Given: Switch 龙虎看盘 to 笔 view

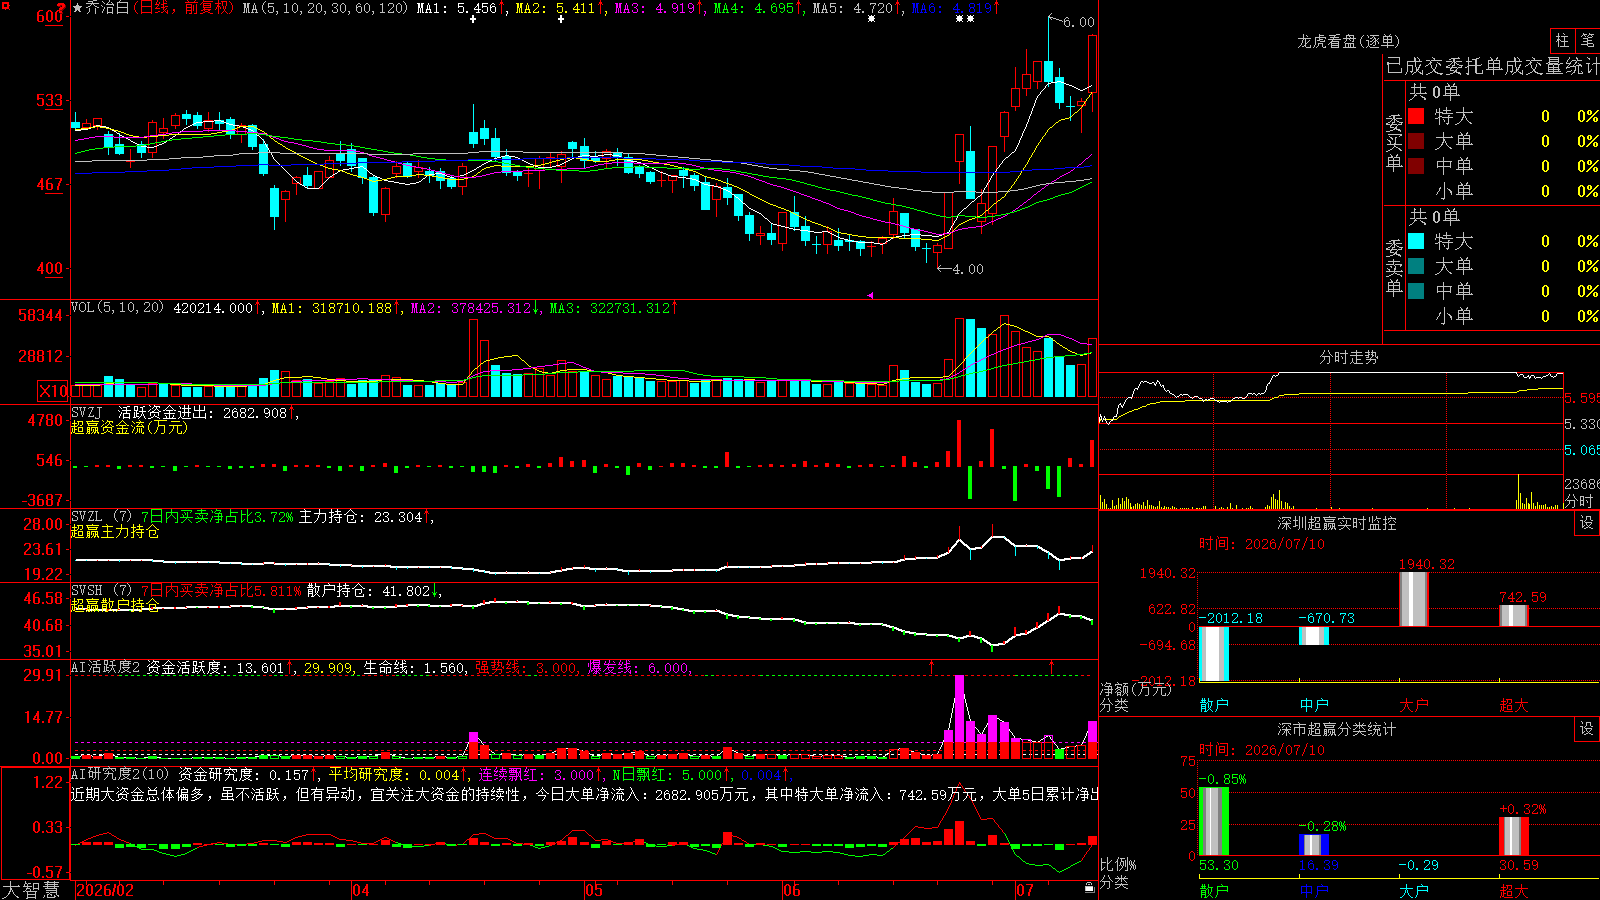Looking at the screenshot, I should coord(1587,40).
